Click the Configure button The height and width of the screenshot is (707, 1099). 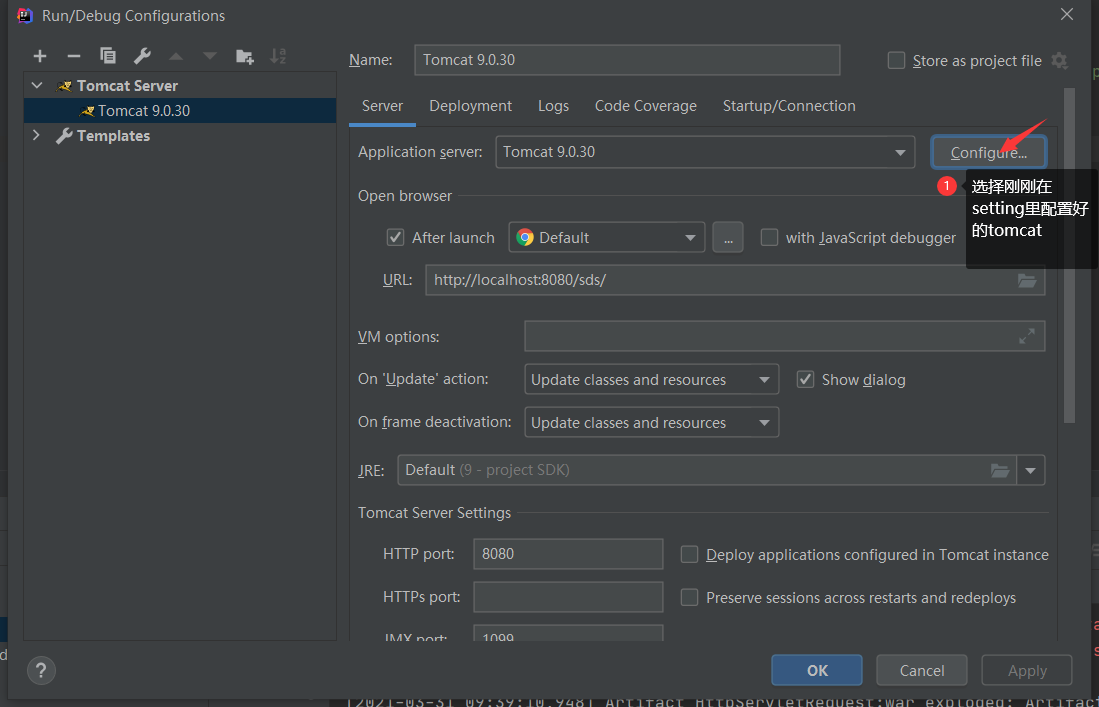coord(988,152)
